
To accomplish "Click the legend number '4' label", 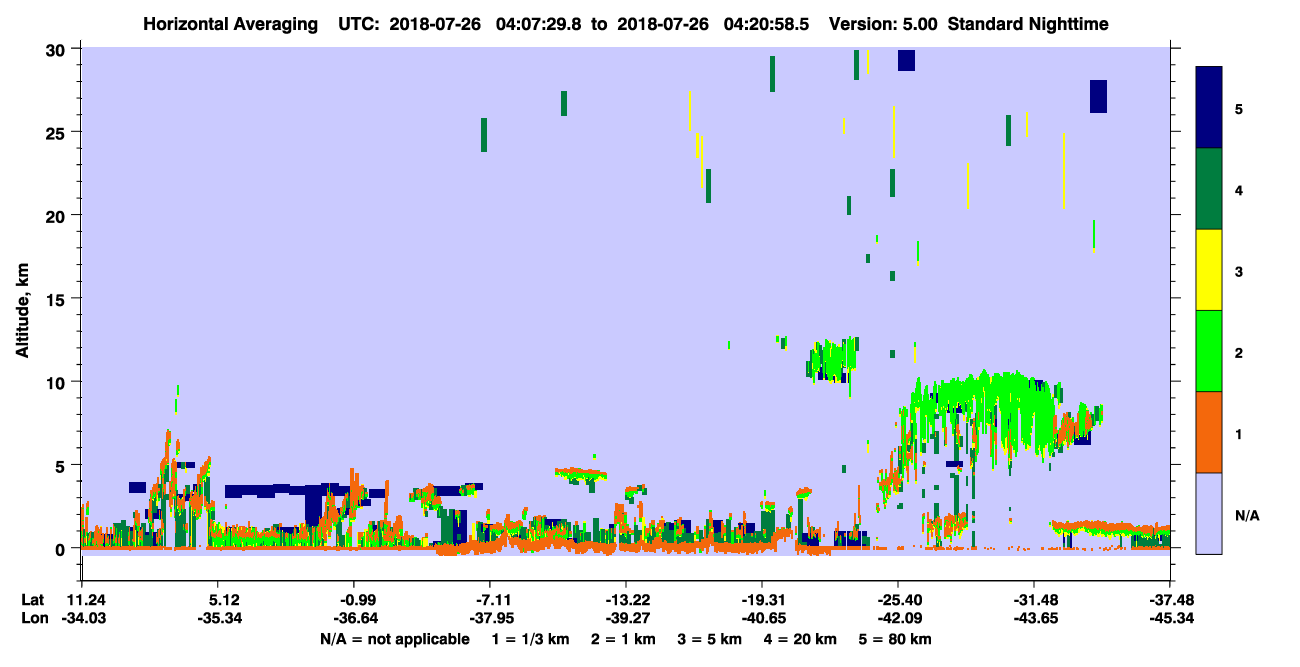I will point(1239,189).
